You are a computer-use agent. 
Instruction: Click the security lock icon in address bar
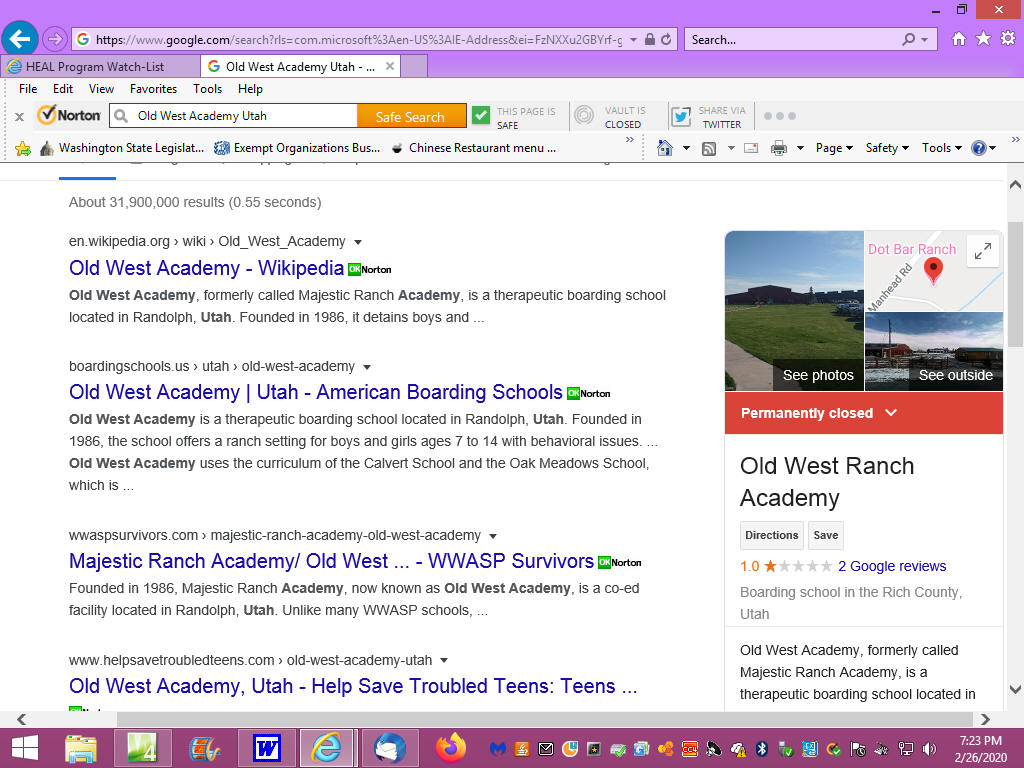650,39
